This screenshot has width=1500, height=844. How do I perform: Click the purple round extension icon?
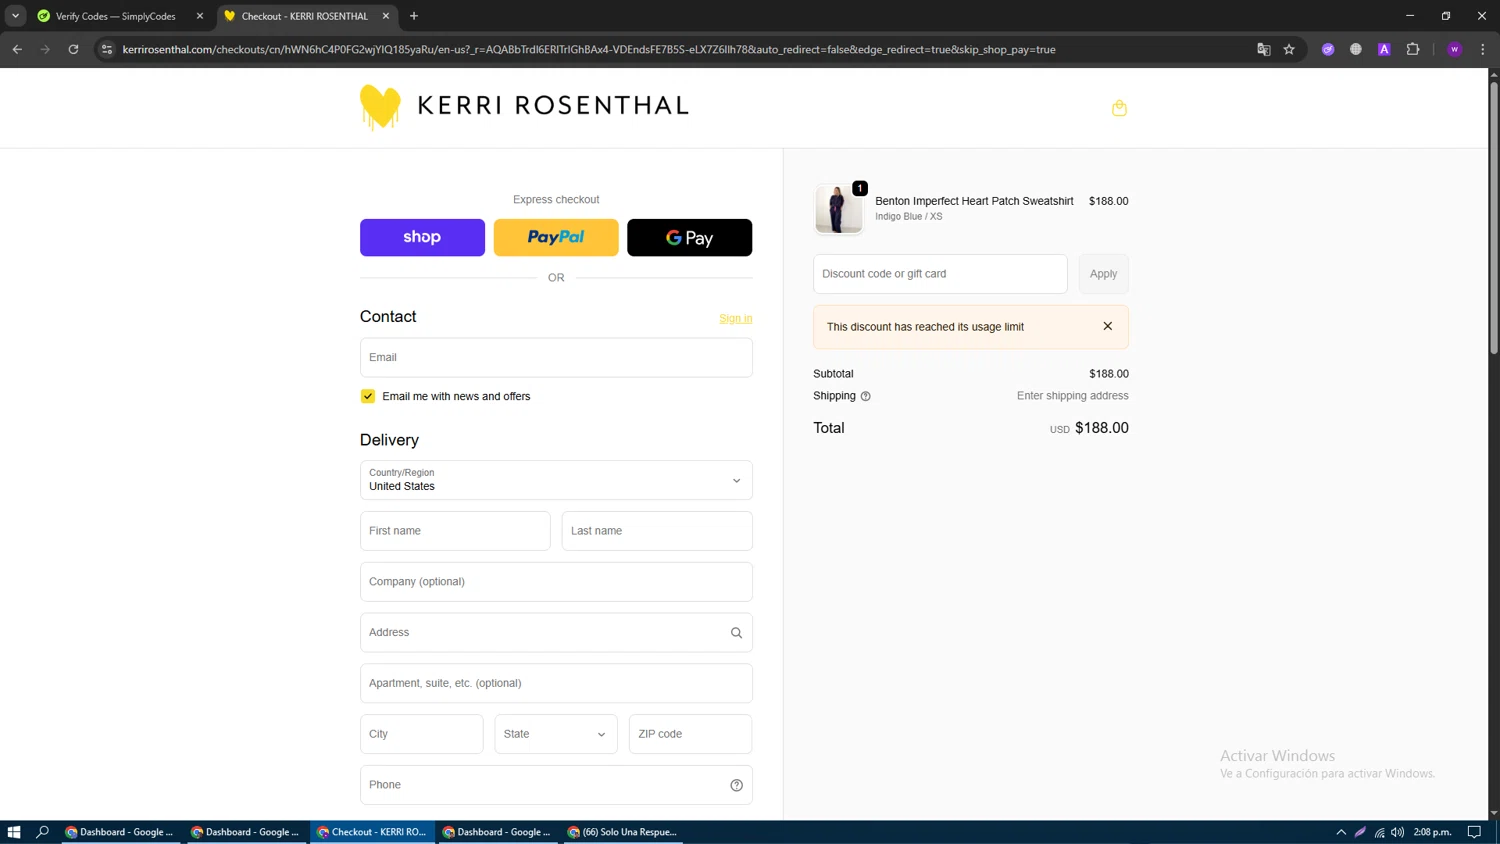coord(1328,49)
